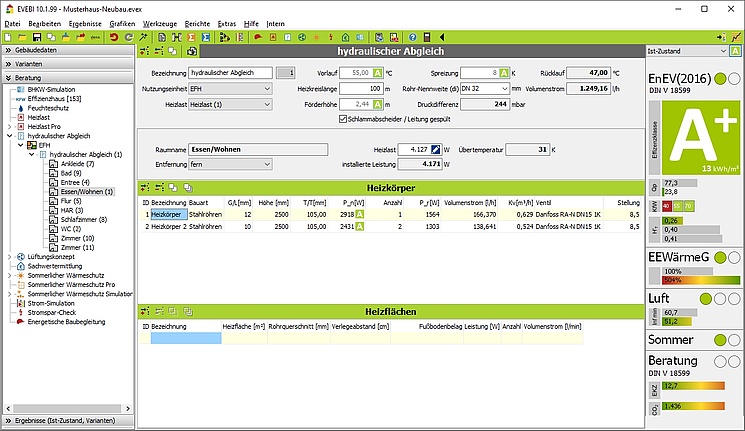Open project via the folder toolbar icon
The width and height of the screenshot is (745, 431).
tap(22, 37)
